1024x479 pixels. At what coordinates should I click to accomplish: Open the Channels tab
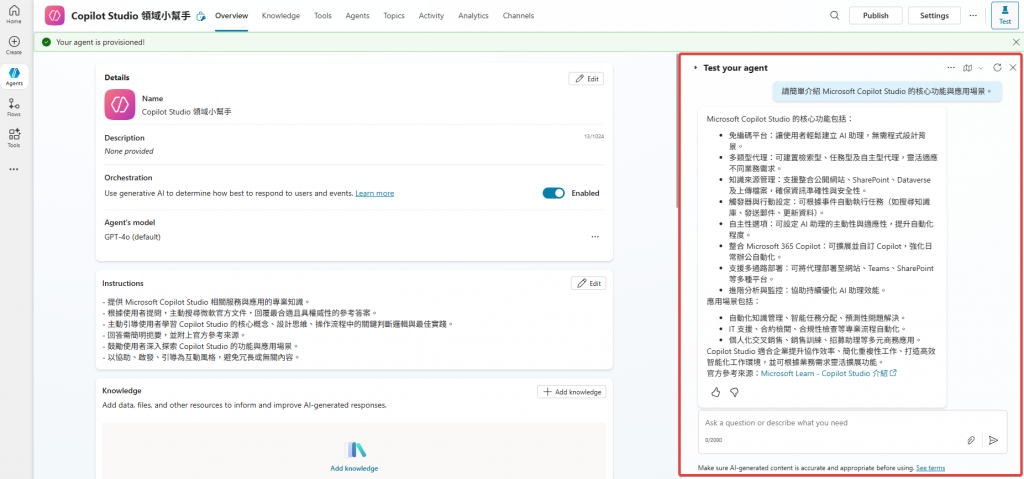518,16
